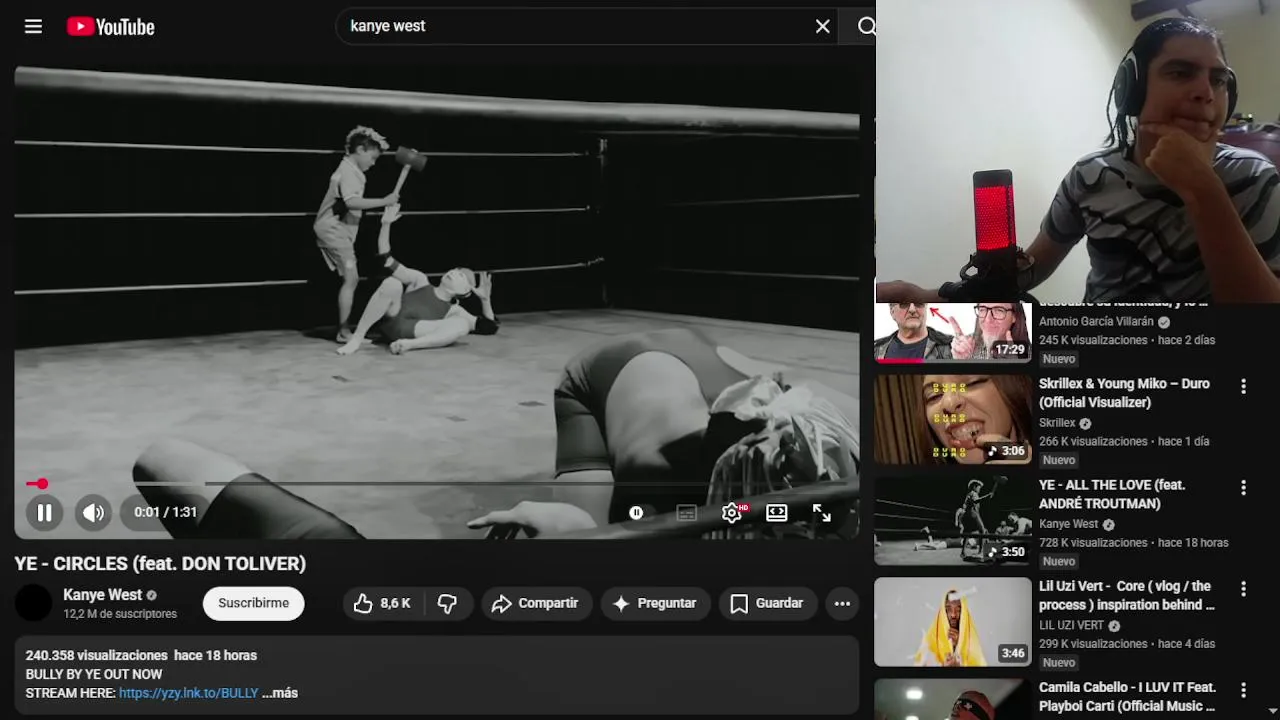The height and width of the screenshot is (720, 1280).
Task: Open Kanye West channel in ALL THE LOVE row
Action: pos(1068,524)
